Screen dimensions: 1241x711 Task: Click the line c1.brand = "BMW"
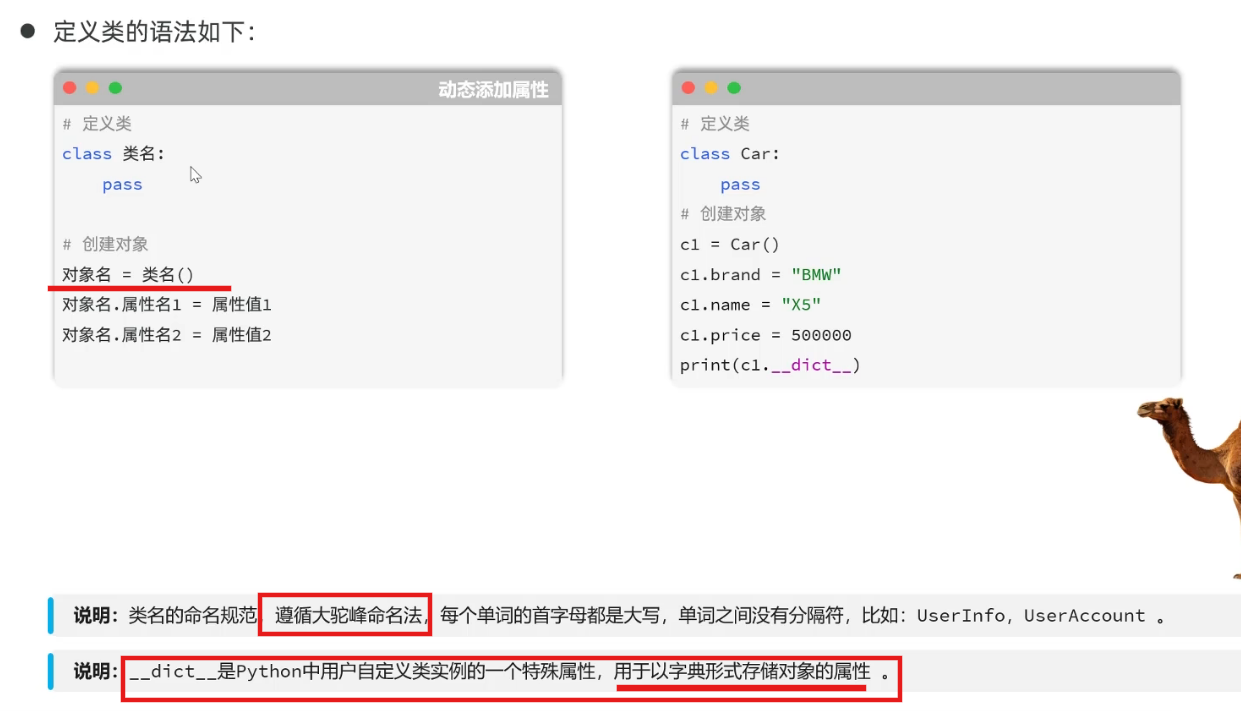[761, 275]
